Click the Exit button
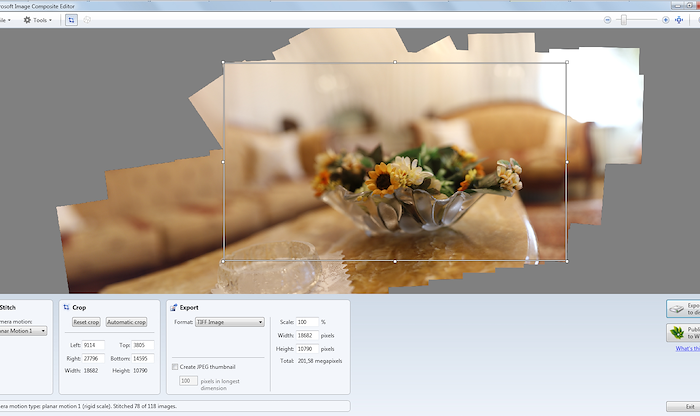 pyautogui.click(x=683, y=407)
